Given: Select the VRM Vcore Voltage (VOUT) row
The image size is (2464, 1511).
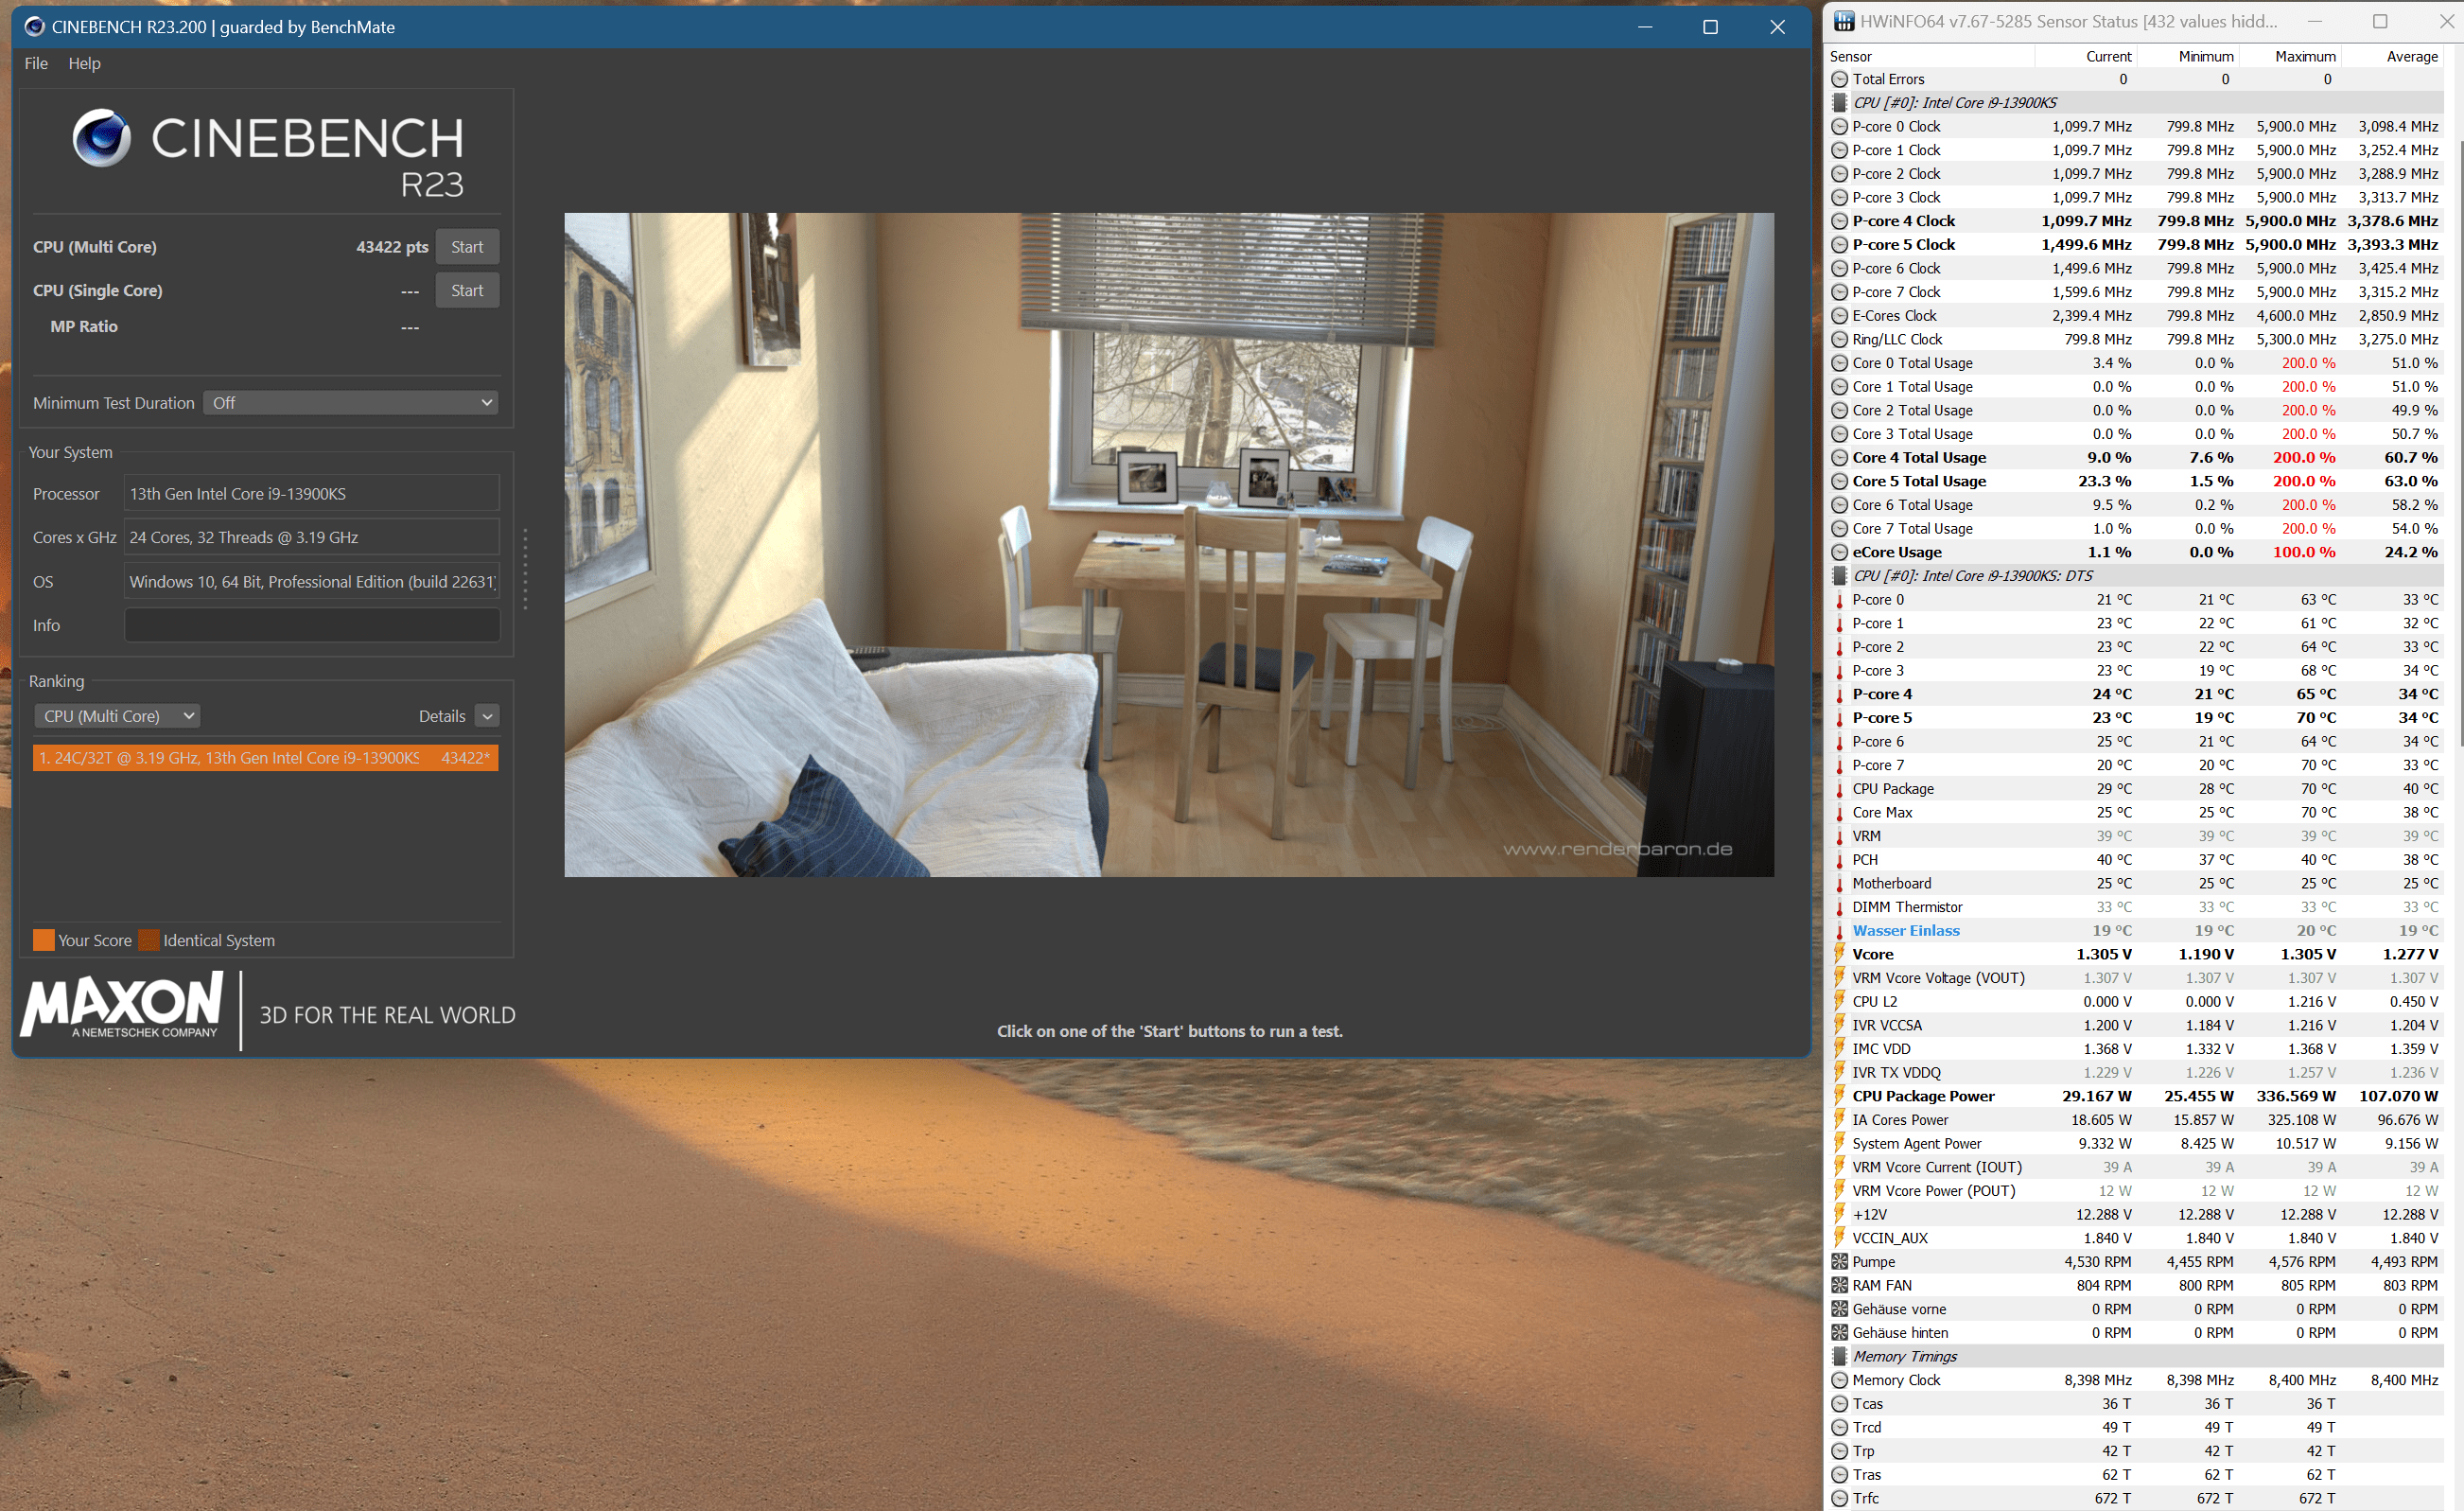Looking at the screenshot, I should point(2135,978).
